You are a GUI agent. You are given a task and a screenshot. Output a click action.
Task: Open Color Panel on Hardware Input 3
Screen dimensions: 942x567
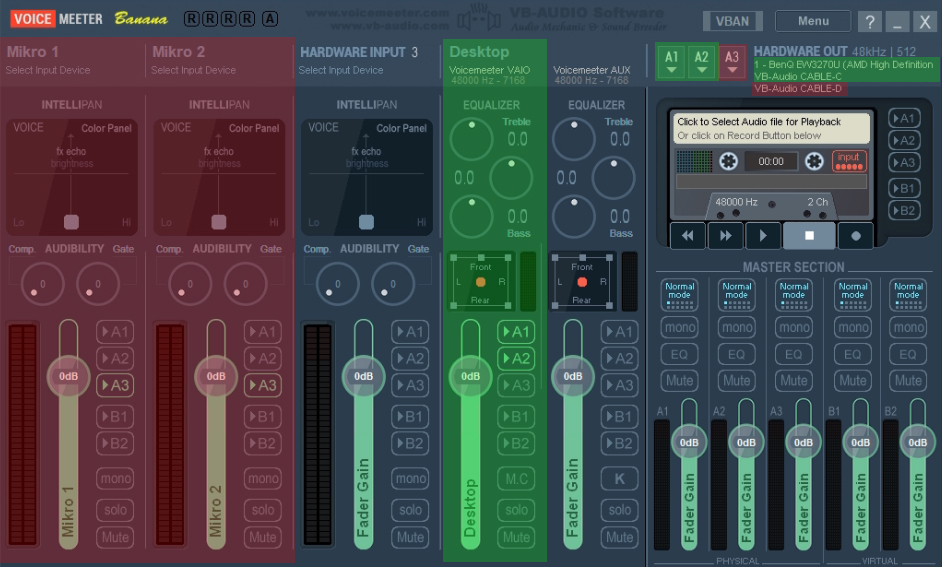click(401, 128)
